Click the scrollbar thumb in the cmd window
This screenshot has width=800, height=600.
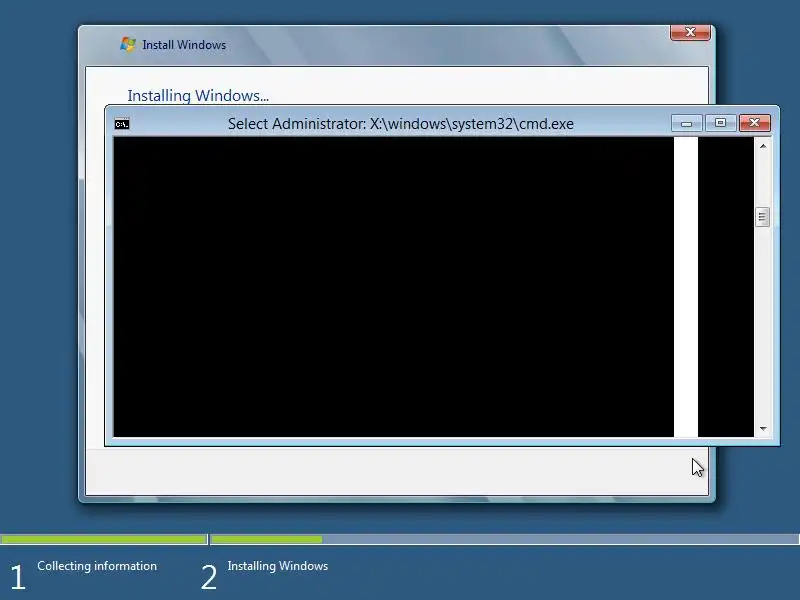pos(762,217)
